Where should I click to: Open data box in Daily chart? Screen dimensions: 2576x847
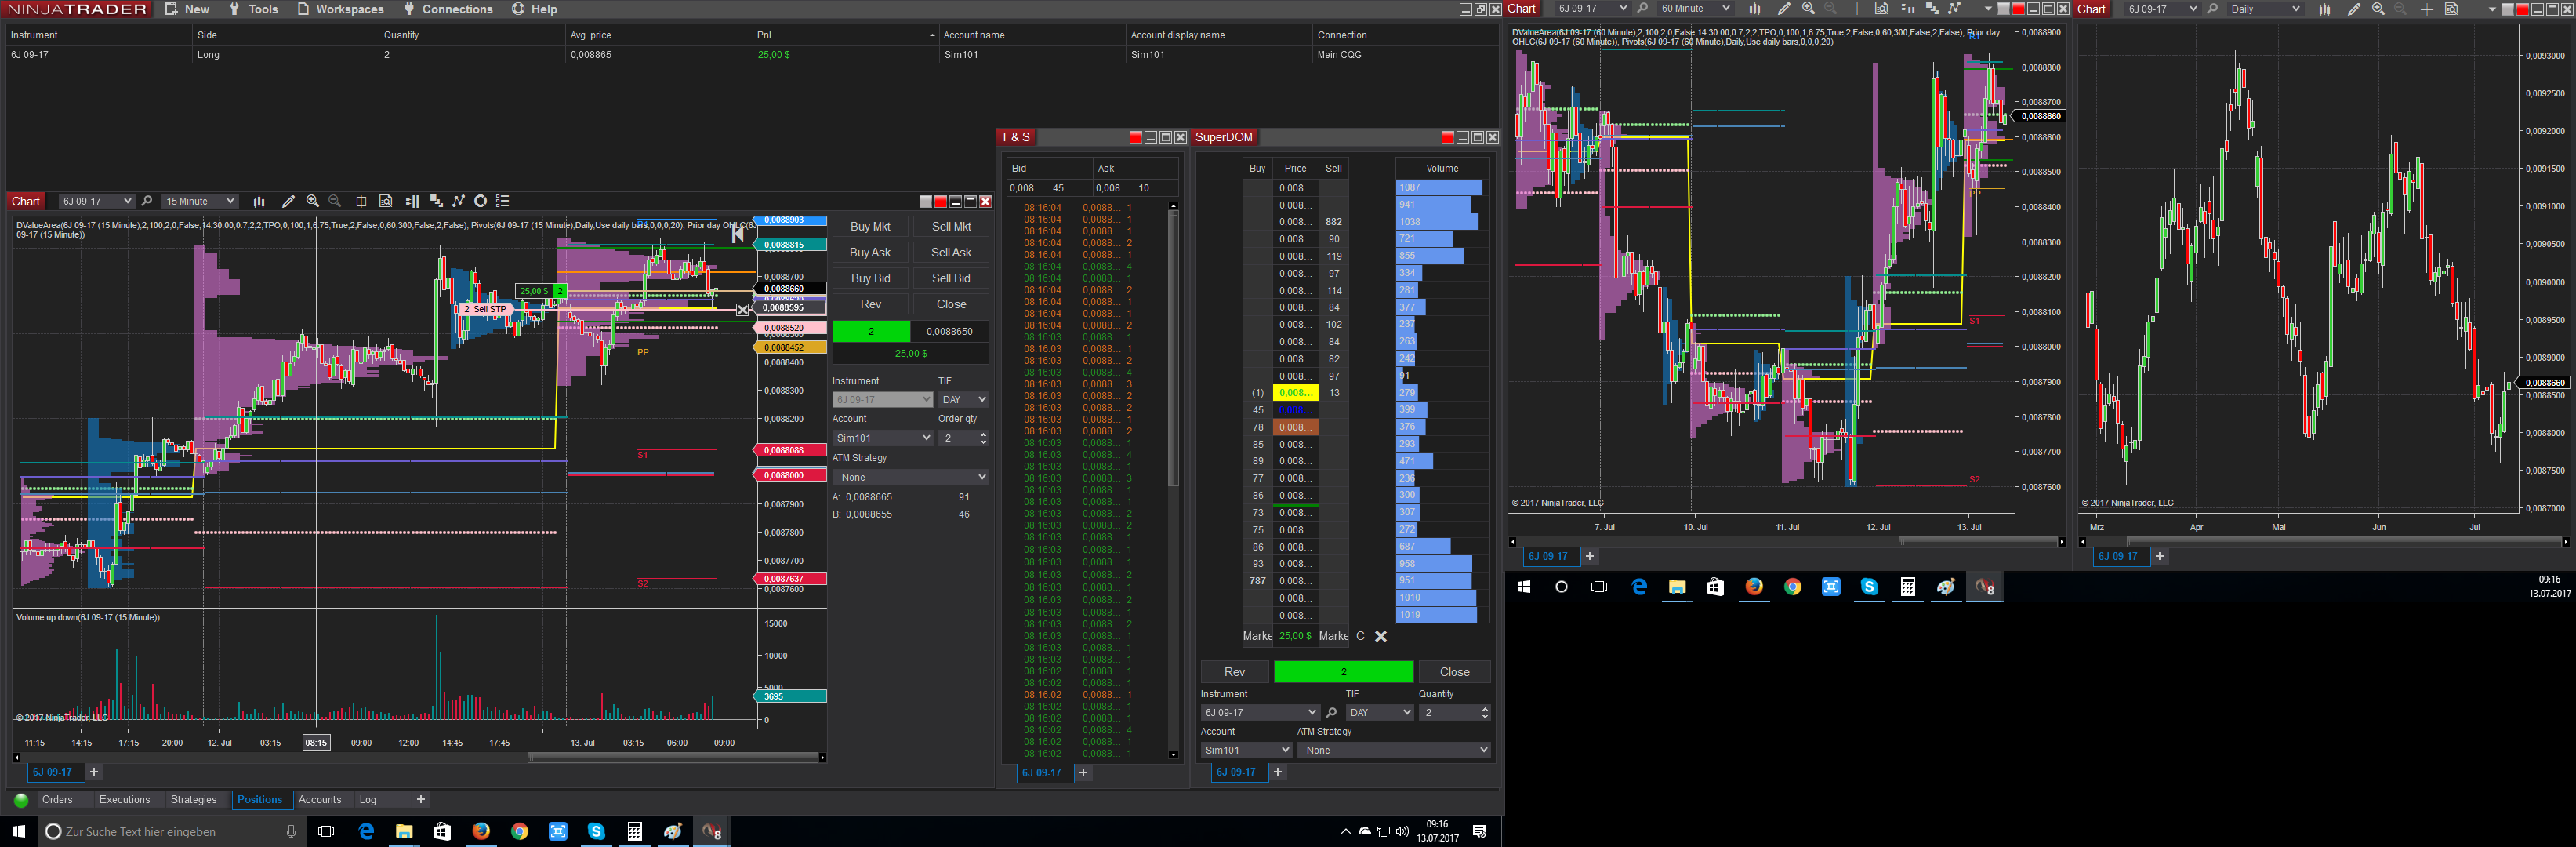coord(2451,9)
